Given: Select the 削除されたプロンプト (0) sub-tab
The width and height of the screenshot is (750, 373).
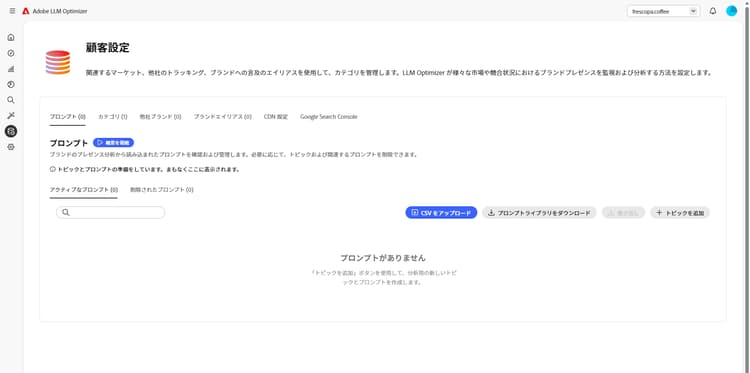Looking at the screenshot, I should click(162, 190).
